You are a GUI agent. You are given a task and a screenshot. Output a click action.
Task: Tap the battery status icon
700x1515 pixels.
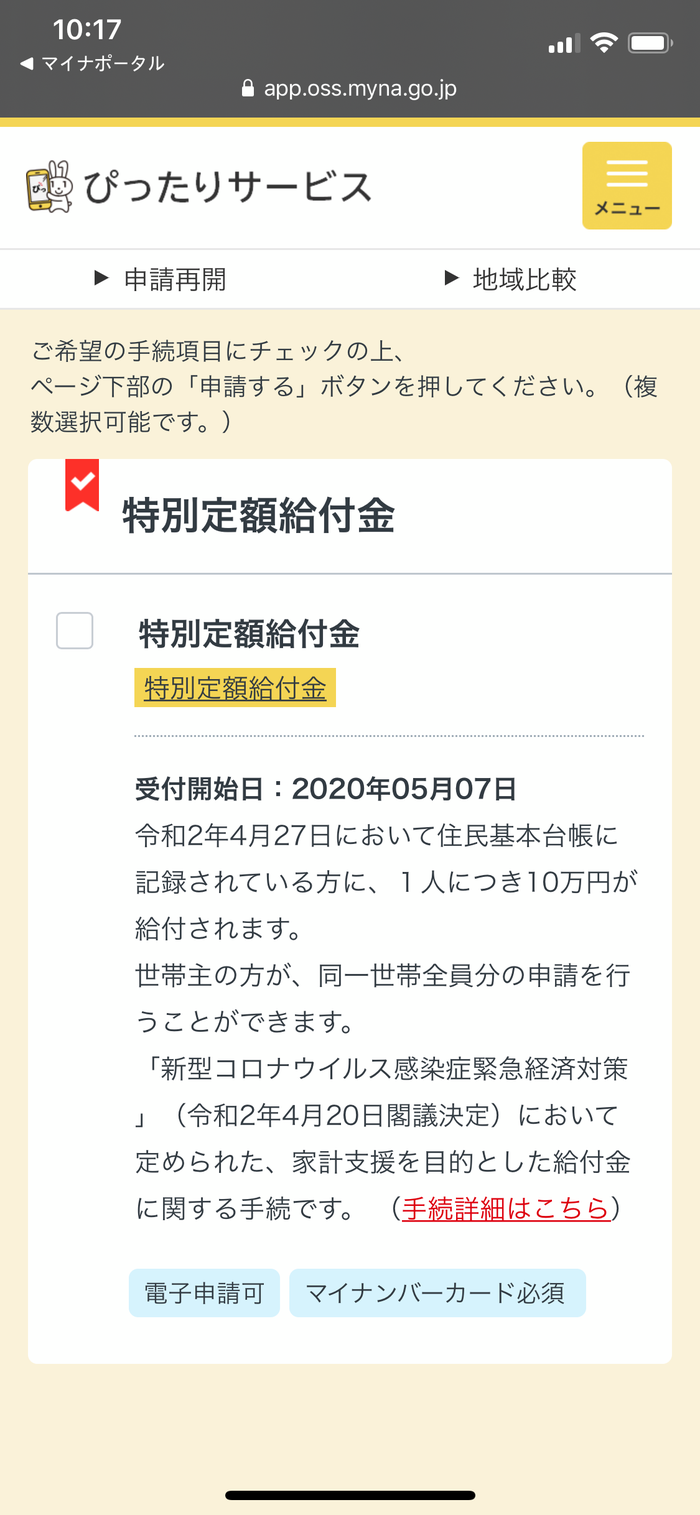[x=650, y=43]
